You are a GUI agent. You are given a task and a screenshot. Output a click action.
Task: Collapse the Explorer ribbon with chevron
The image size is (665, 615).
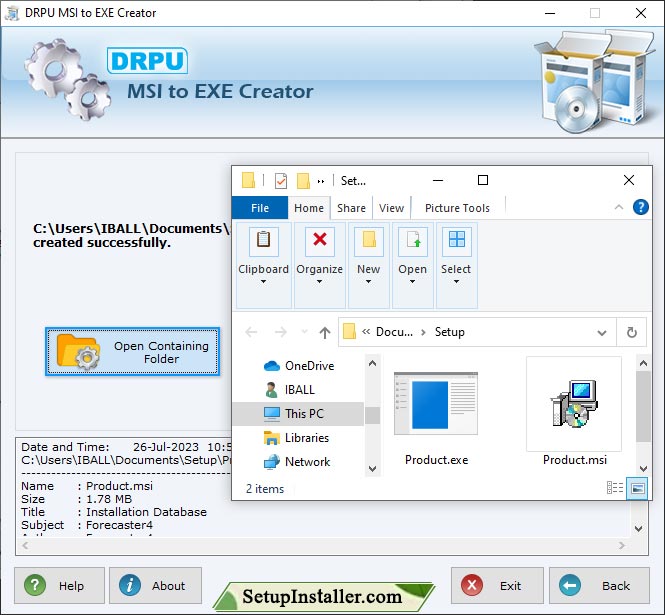click(619, 207)
